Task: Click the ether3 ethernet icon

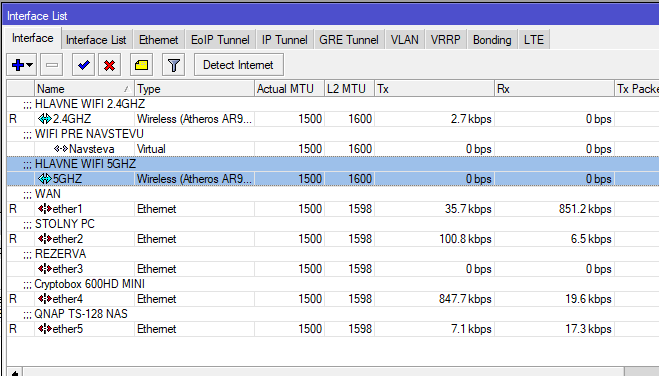Action: [x=45, y=269]
